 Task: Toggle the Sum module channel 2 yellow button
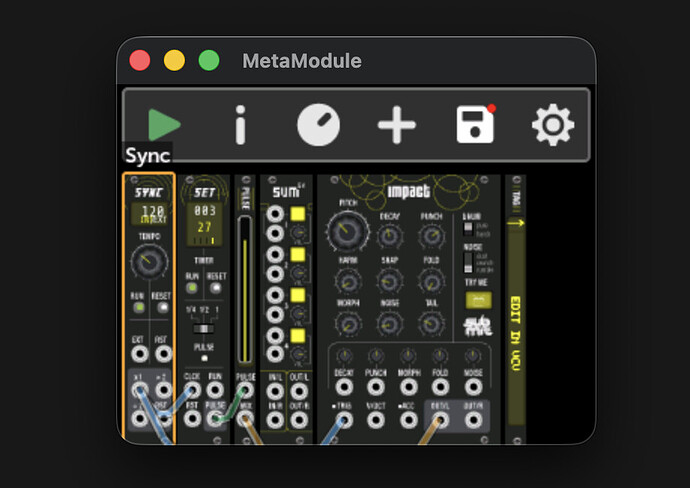298,254
